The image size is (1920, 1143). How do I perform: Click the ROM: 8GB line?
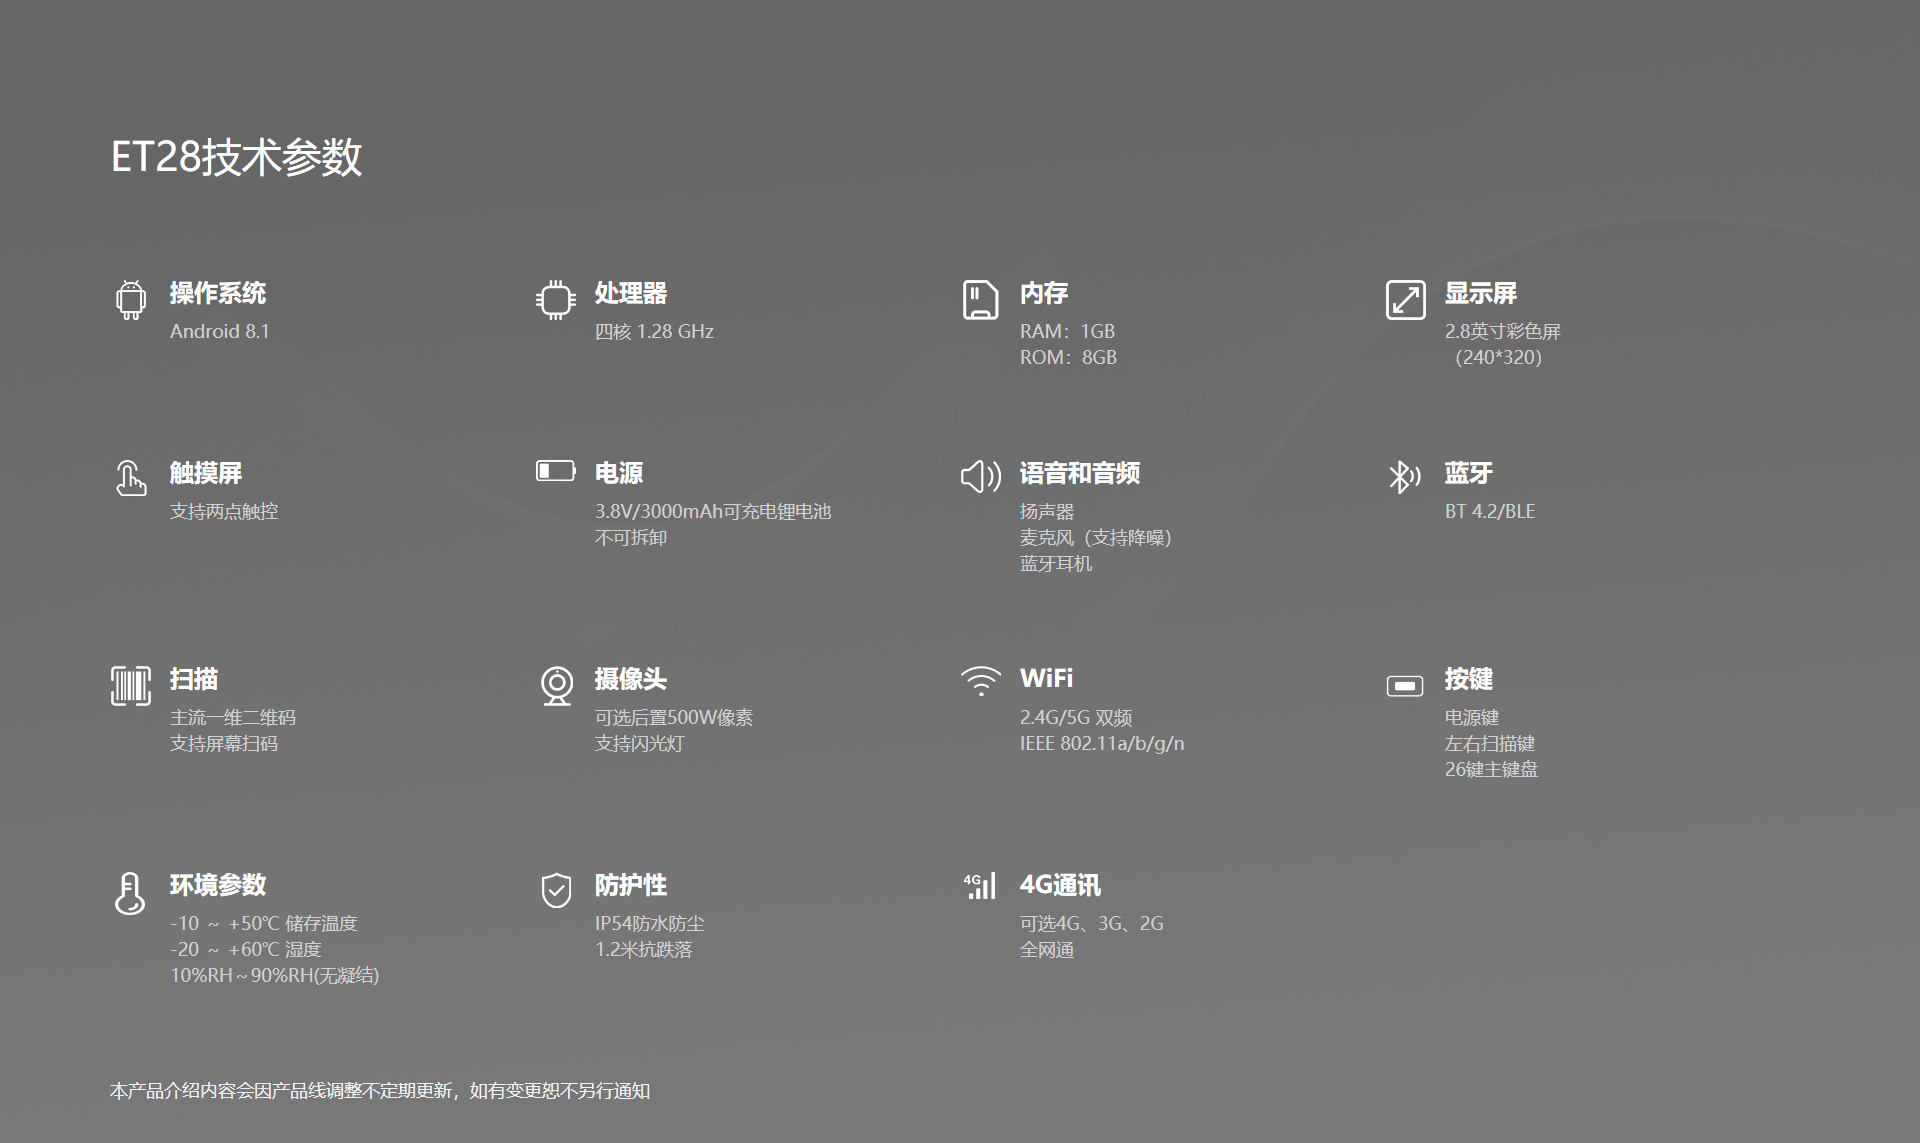click(1068, 357)
